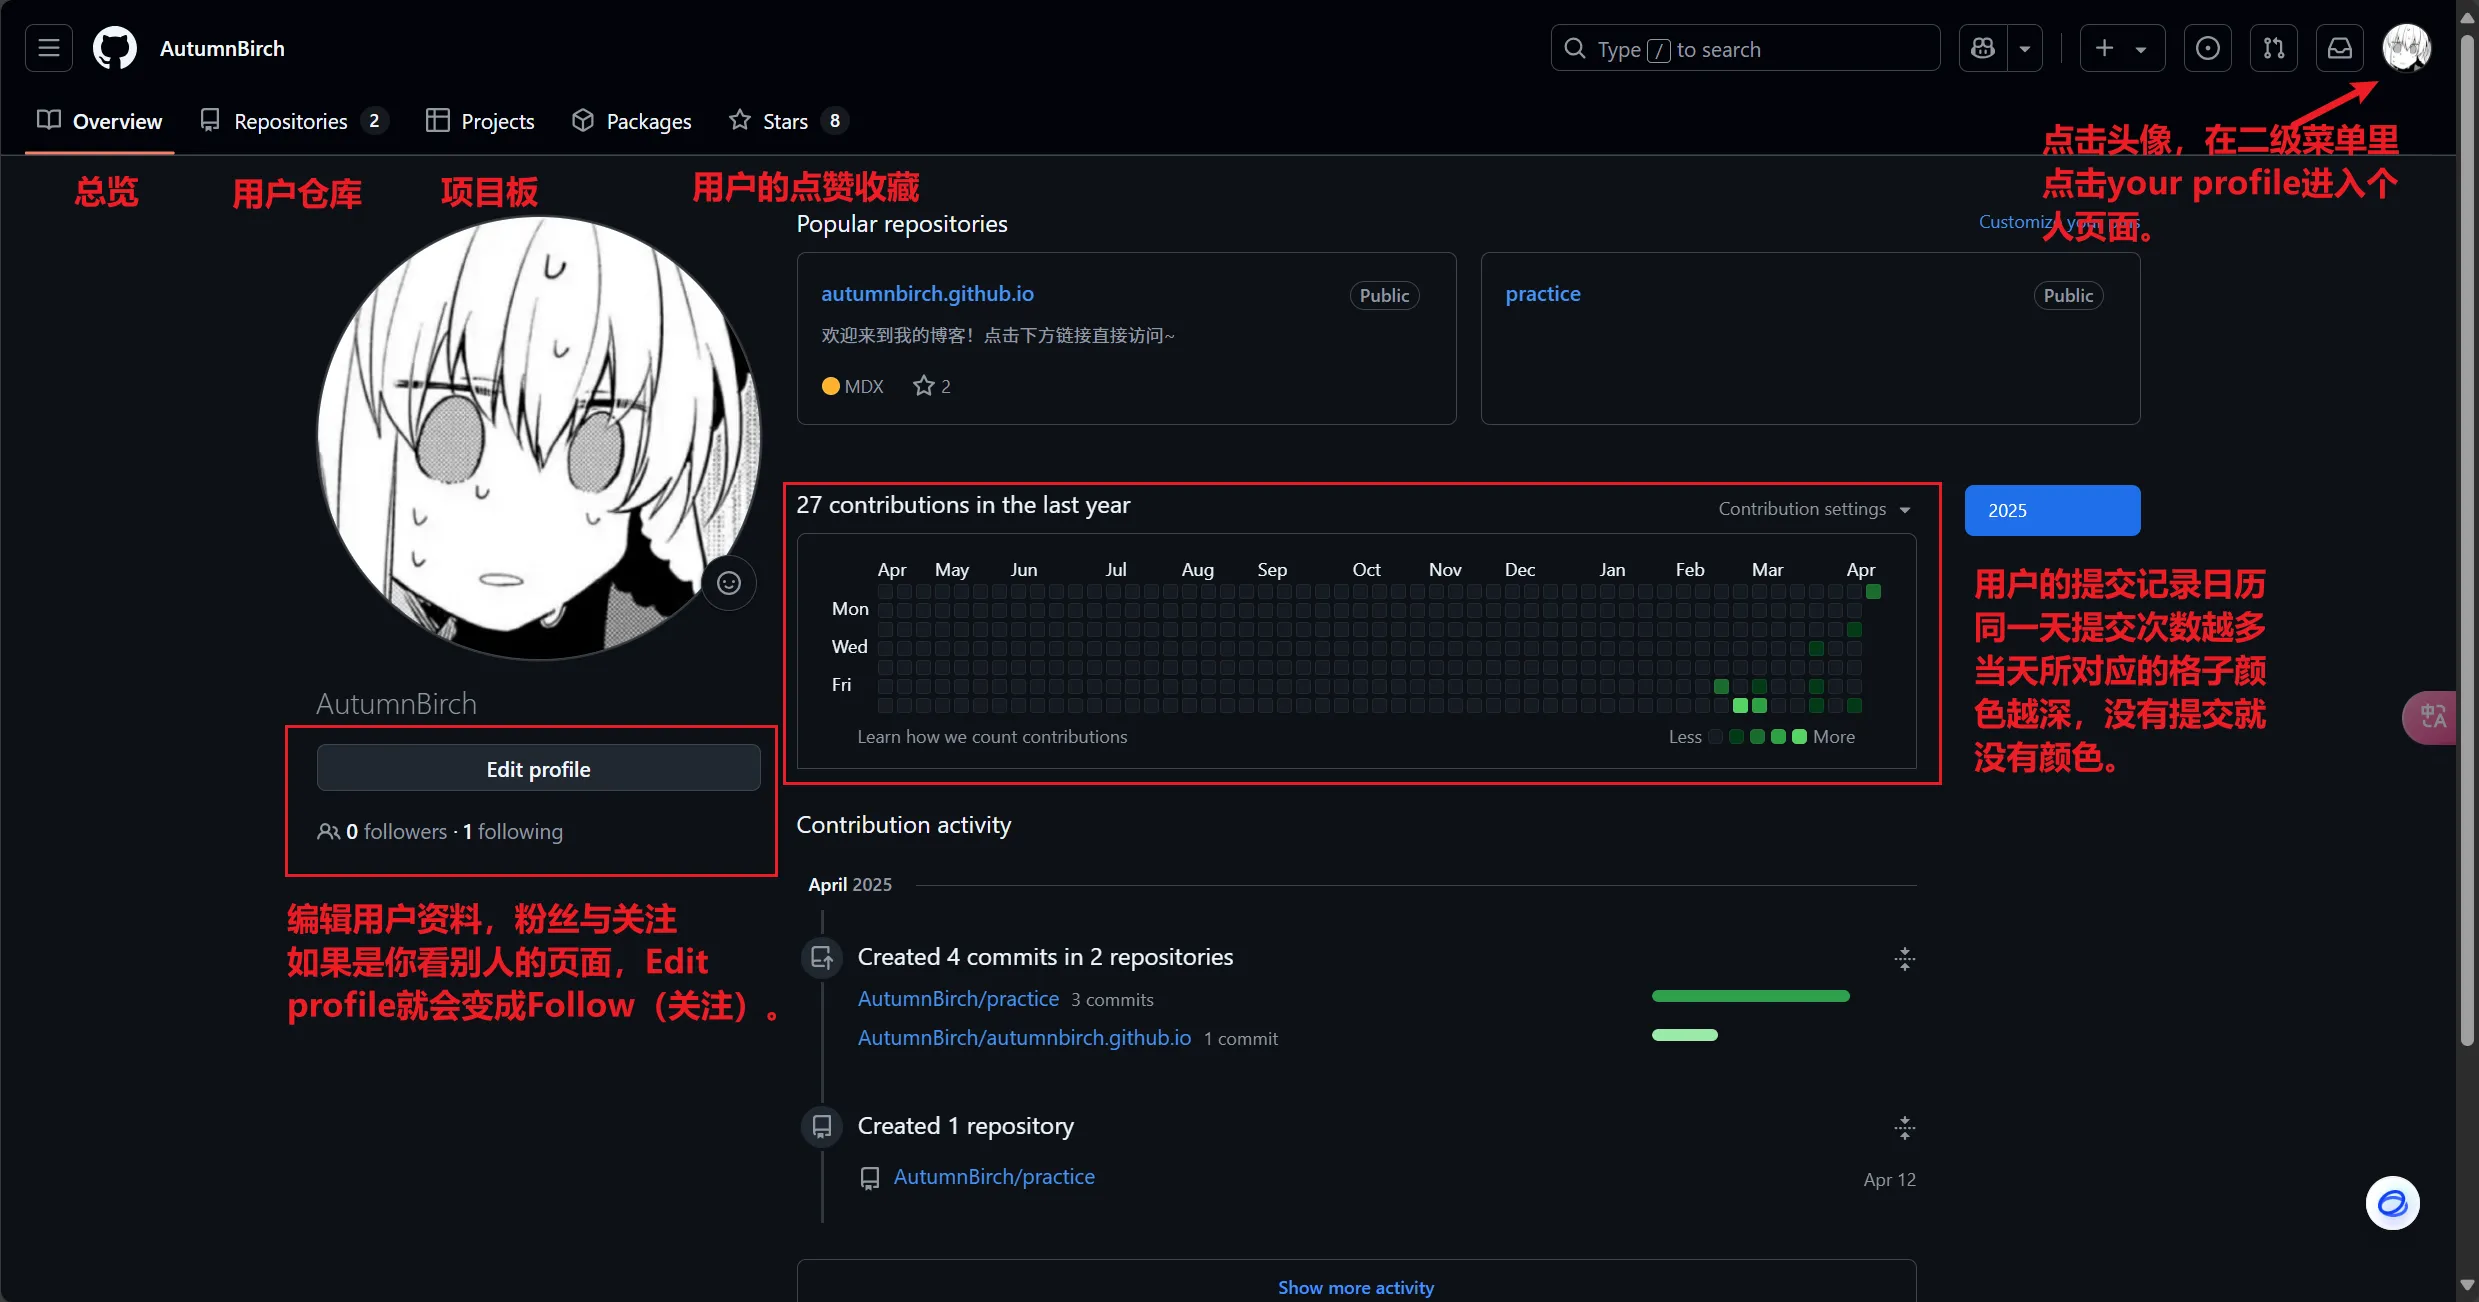Click the Public badge on autumnbirch.github.io
The height and width of the screenshot is (1302, 2479).
pyautogui.click(x=1384, y=295)
